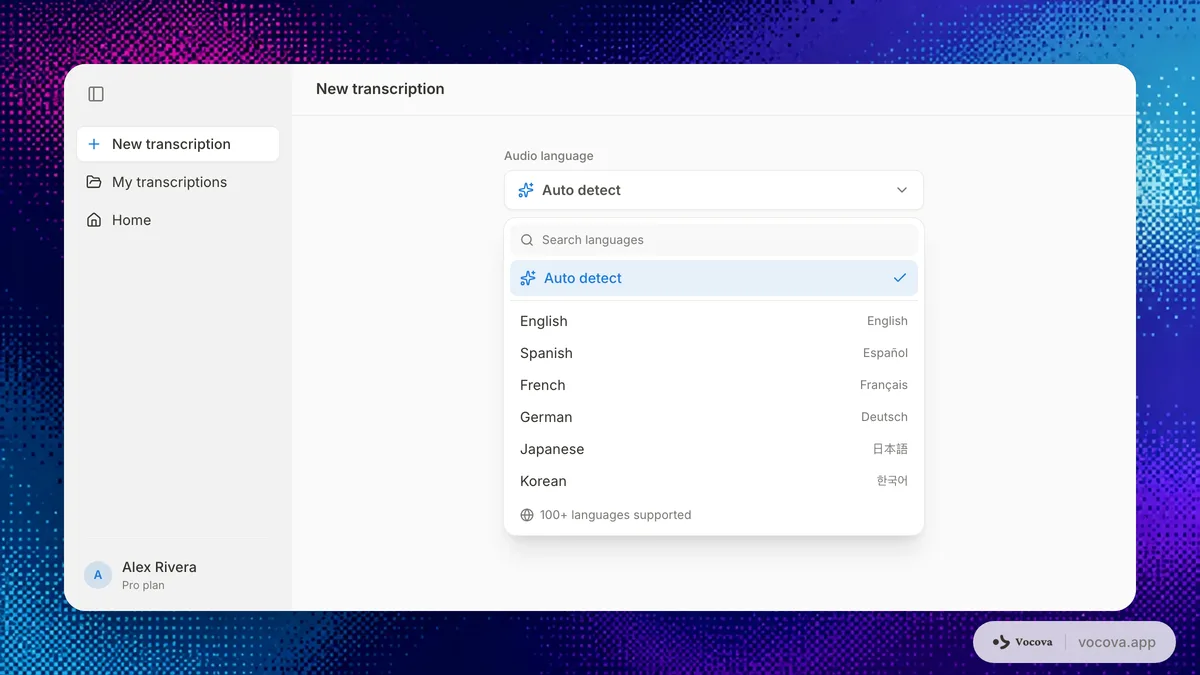Navigate to Home in the sidebar
The height and width of the screenshot is (675, 1200).
click(x=178, y=220)
